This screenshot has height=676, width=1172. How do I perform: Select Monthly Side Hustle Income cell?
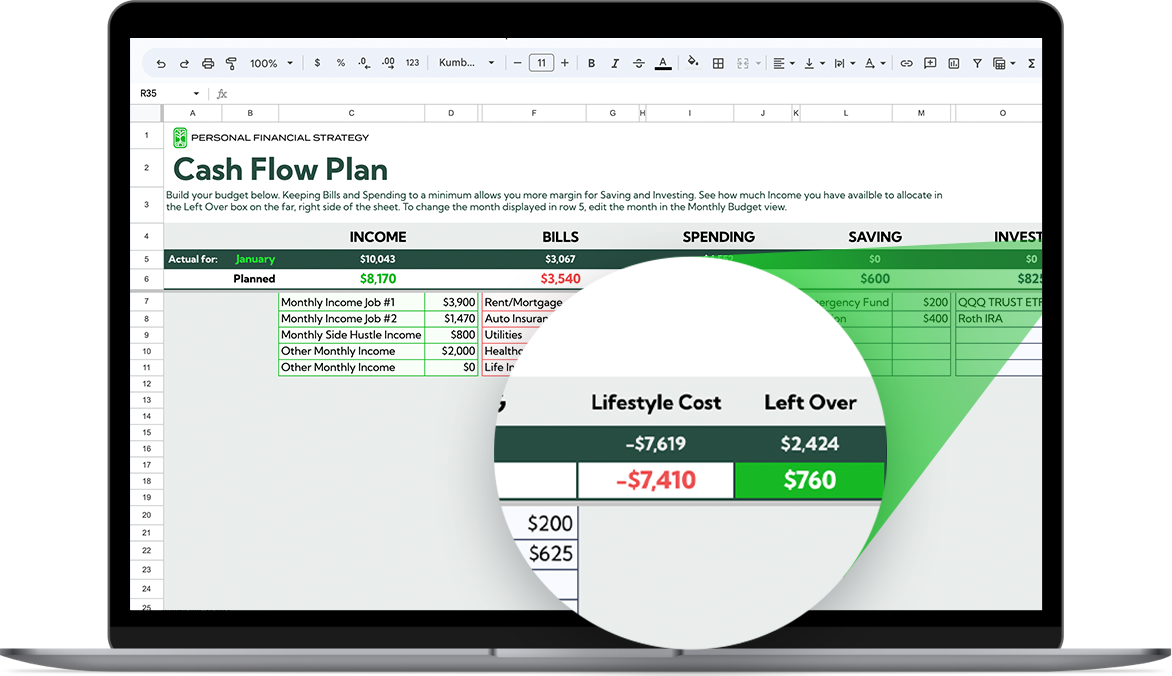(x=351, y=335)
